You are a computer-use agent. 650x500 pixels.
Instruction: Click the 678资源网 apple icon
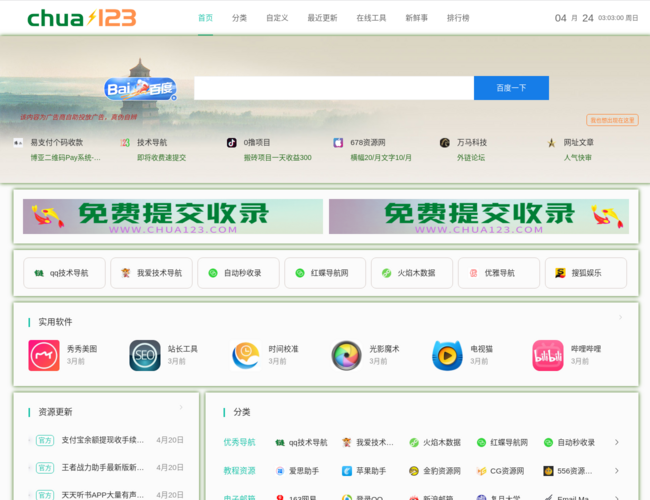point(338,143)
